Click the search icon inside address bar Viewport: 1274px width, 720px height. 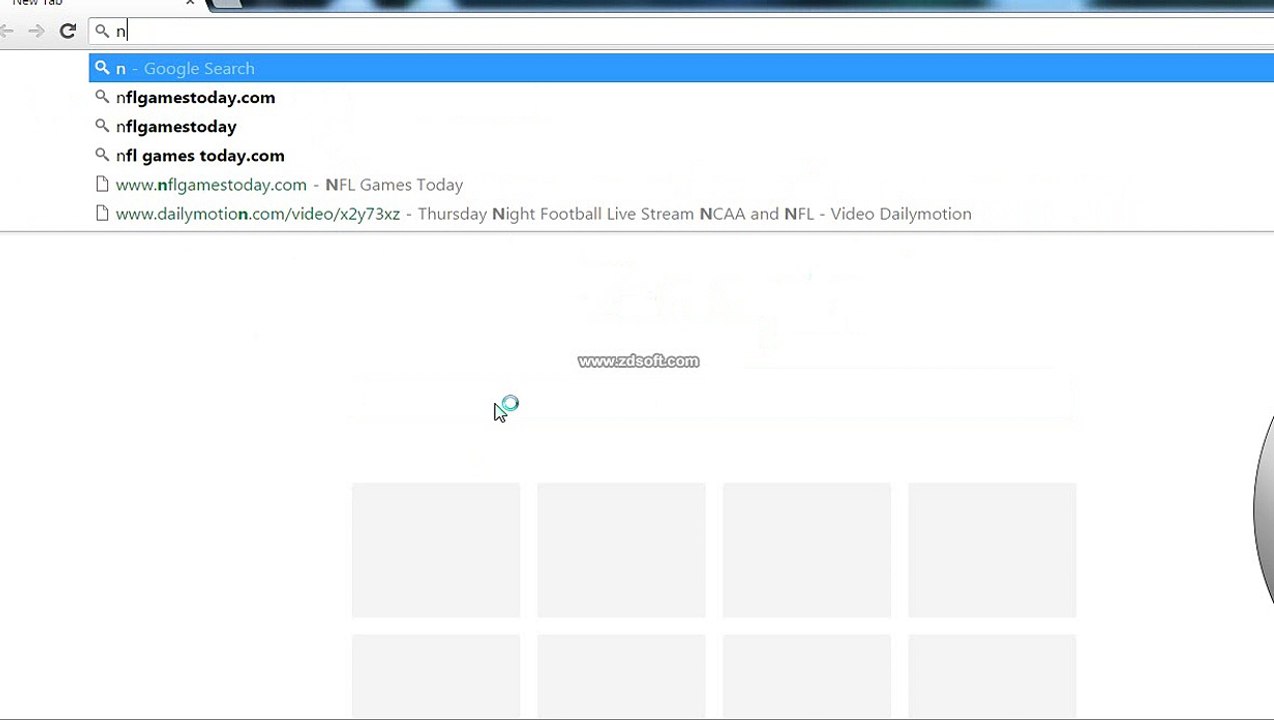click(x=102, y=31)
